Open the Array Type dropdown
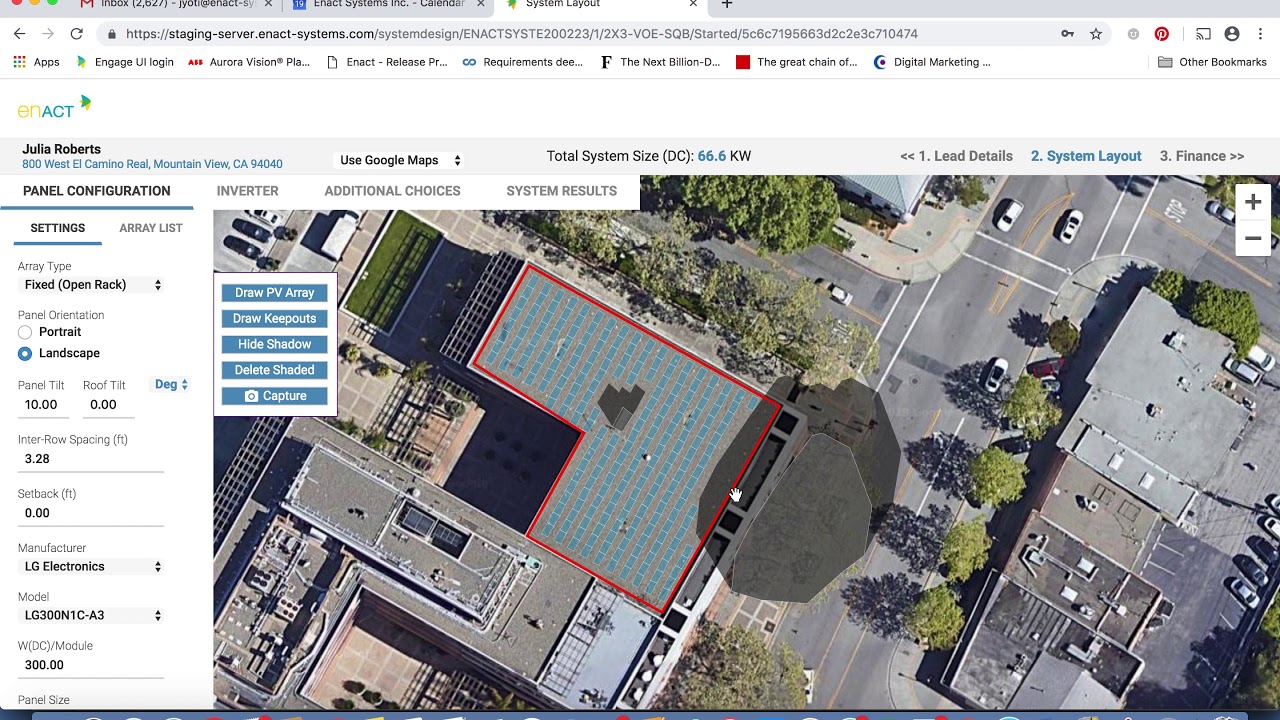 pos(93,285)
